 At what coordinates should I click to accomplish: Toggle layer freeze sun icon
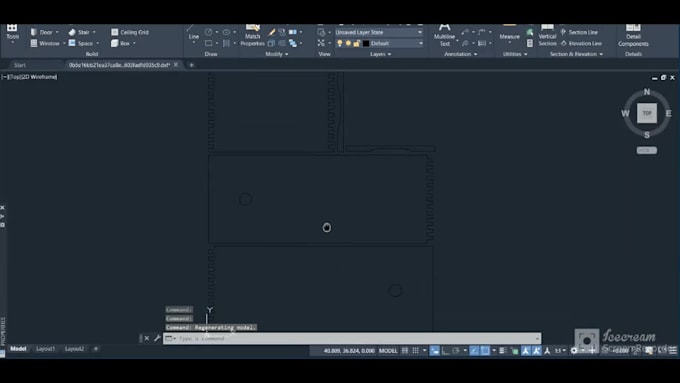[348, 43]
